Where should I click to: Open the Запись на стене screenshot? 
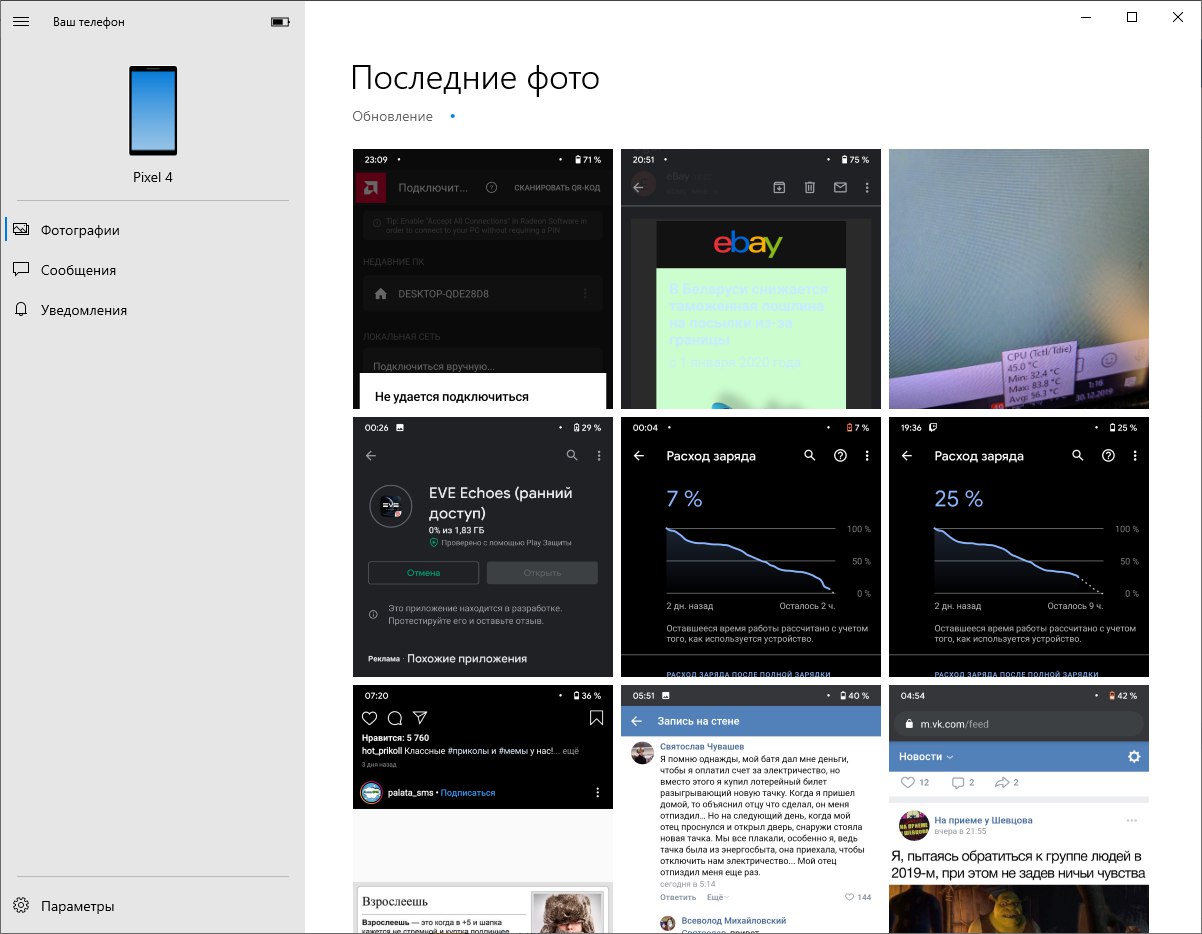point(751,809)
